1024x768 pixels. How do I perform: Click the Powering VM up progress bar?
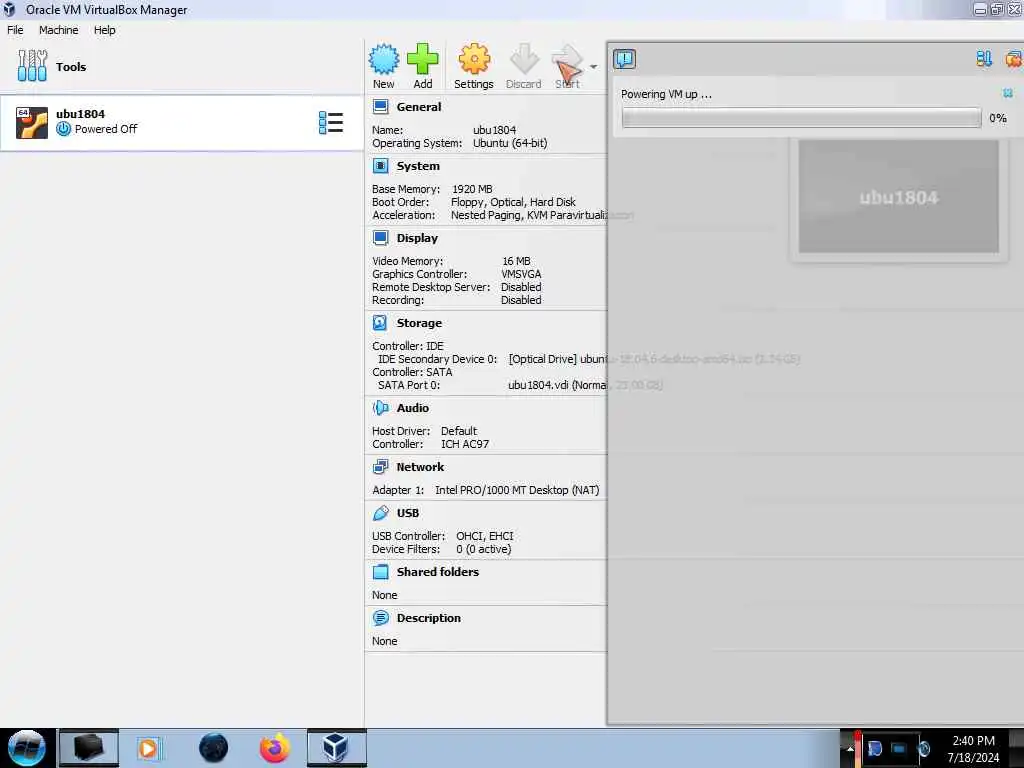click(x=801, y=118)
